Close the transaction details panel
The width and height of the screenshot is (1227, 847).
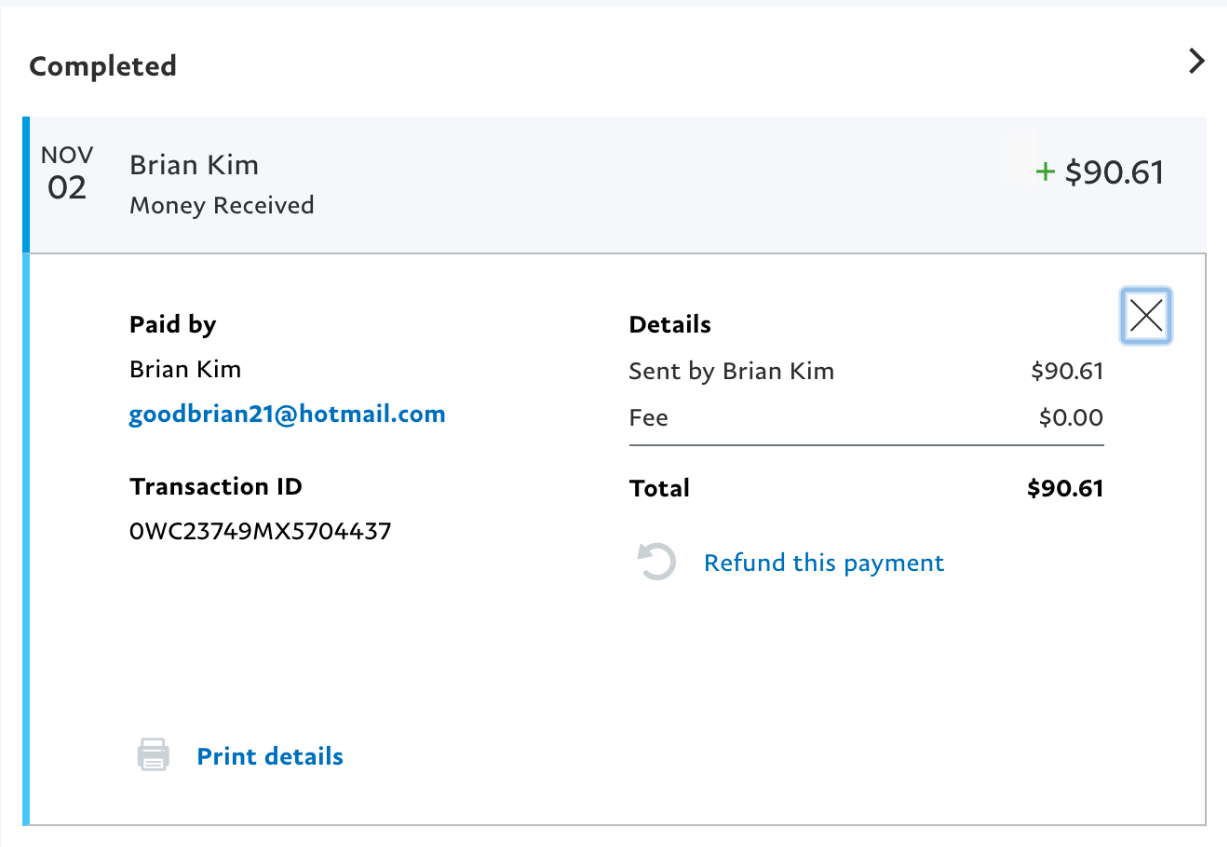tap(1146, 316)
